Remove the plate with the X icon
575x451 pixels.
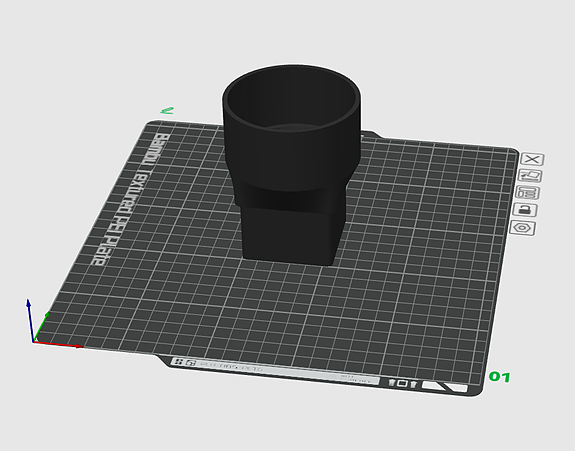[532, 160]
